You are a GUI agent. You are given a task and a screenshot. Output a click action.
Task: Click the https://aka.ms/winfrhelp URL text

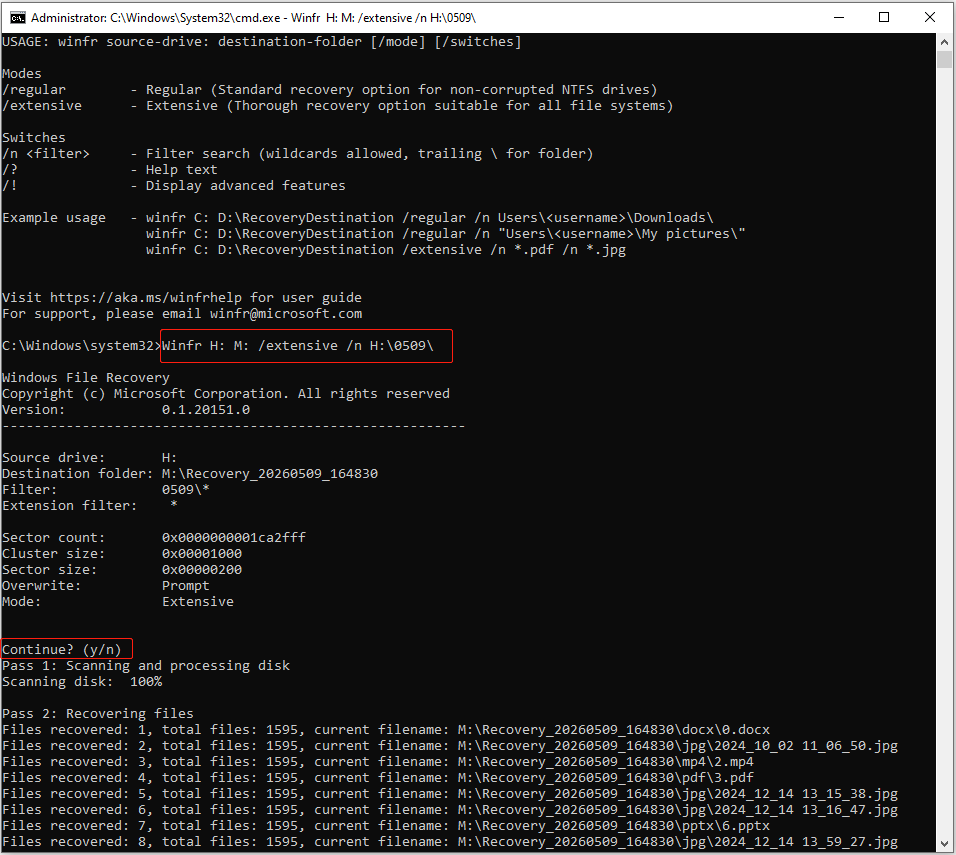[146, 298]
